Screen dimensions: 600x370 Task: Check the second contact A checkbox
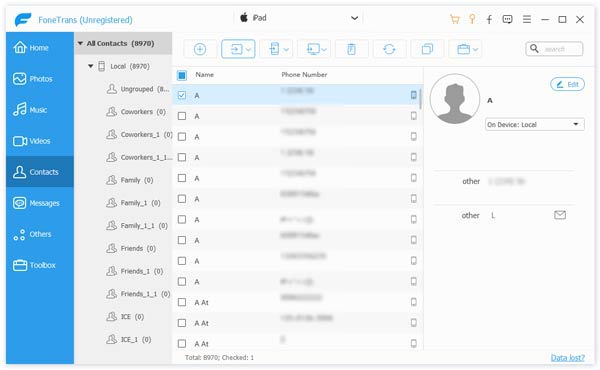tap(182, 116)
